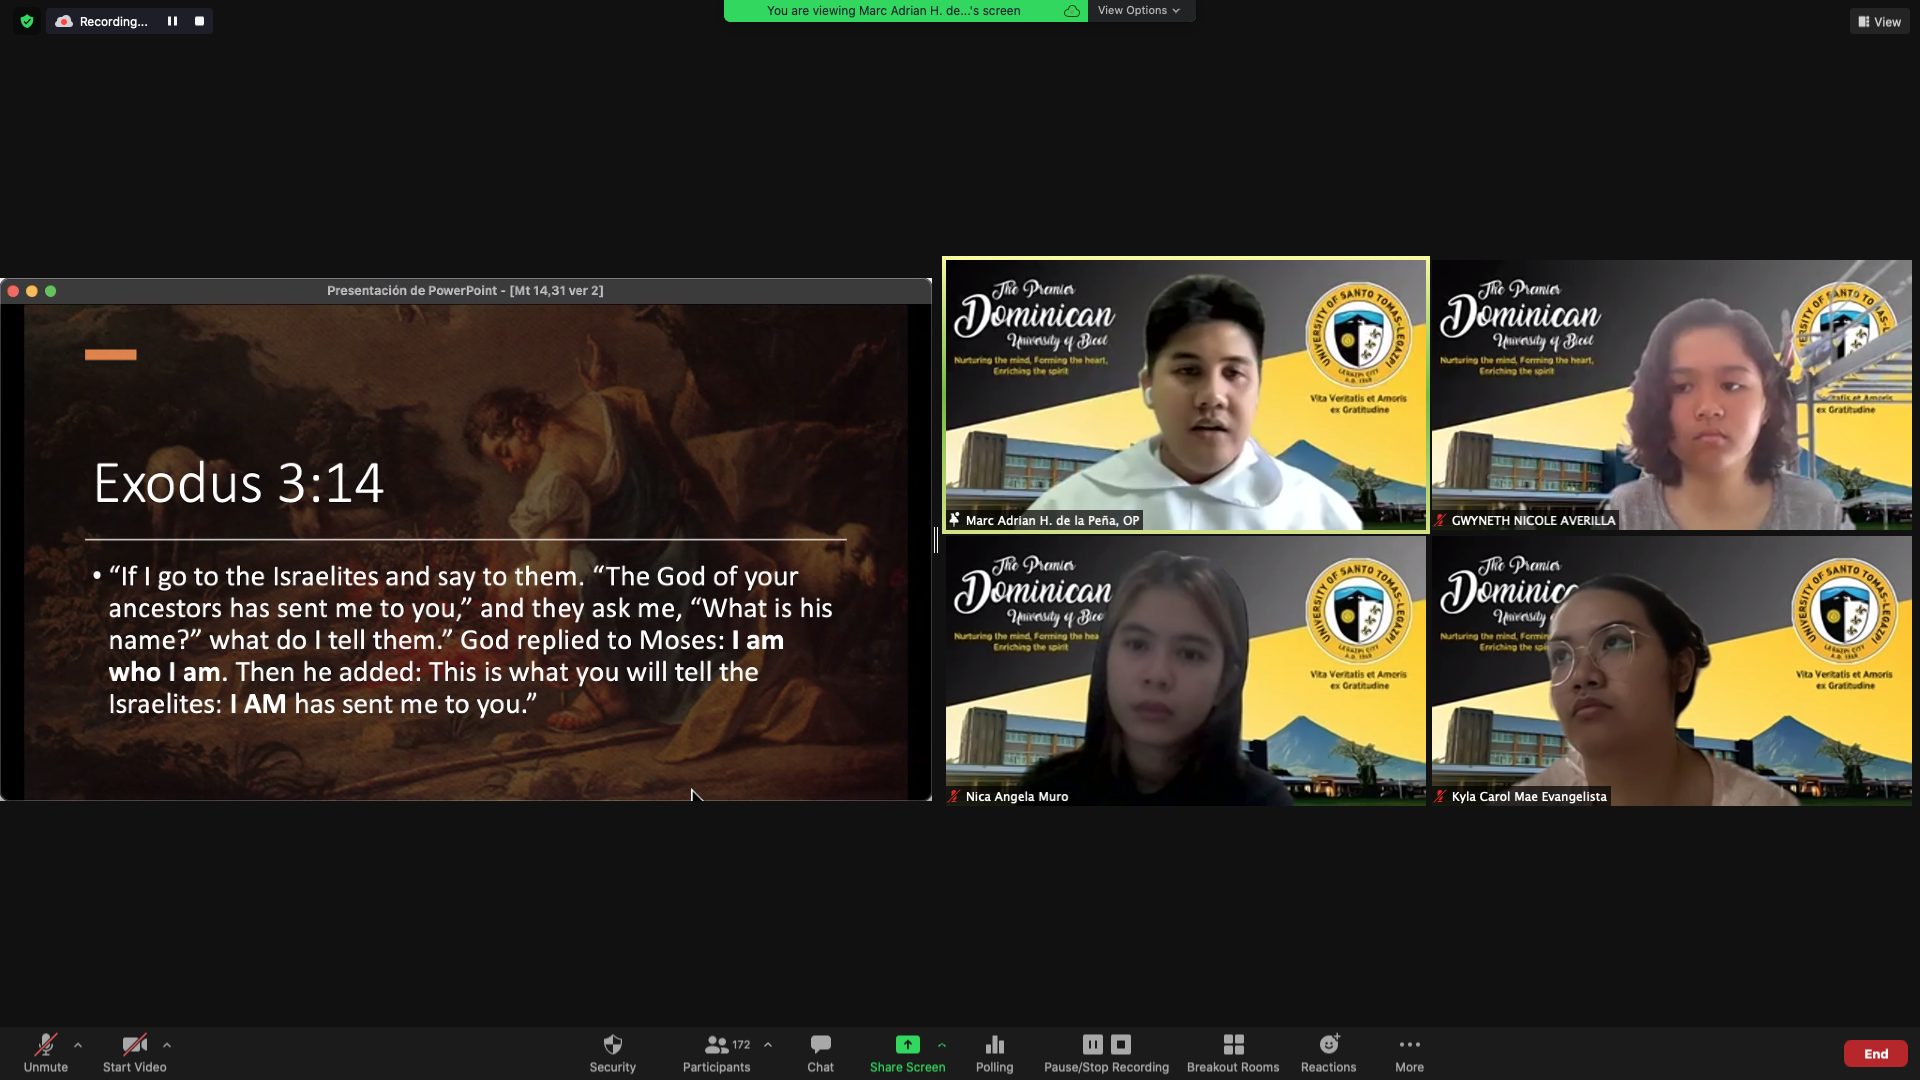1920x1080 pixels.
Task: Expand video options arrow beside Start Video
Action: (167, 1045)
